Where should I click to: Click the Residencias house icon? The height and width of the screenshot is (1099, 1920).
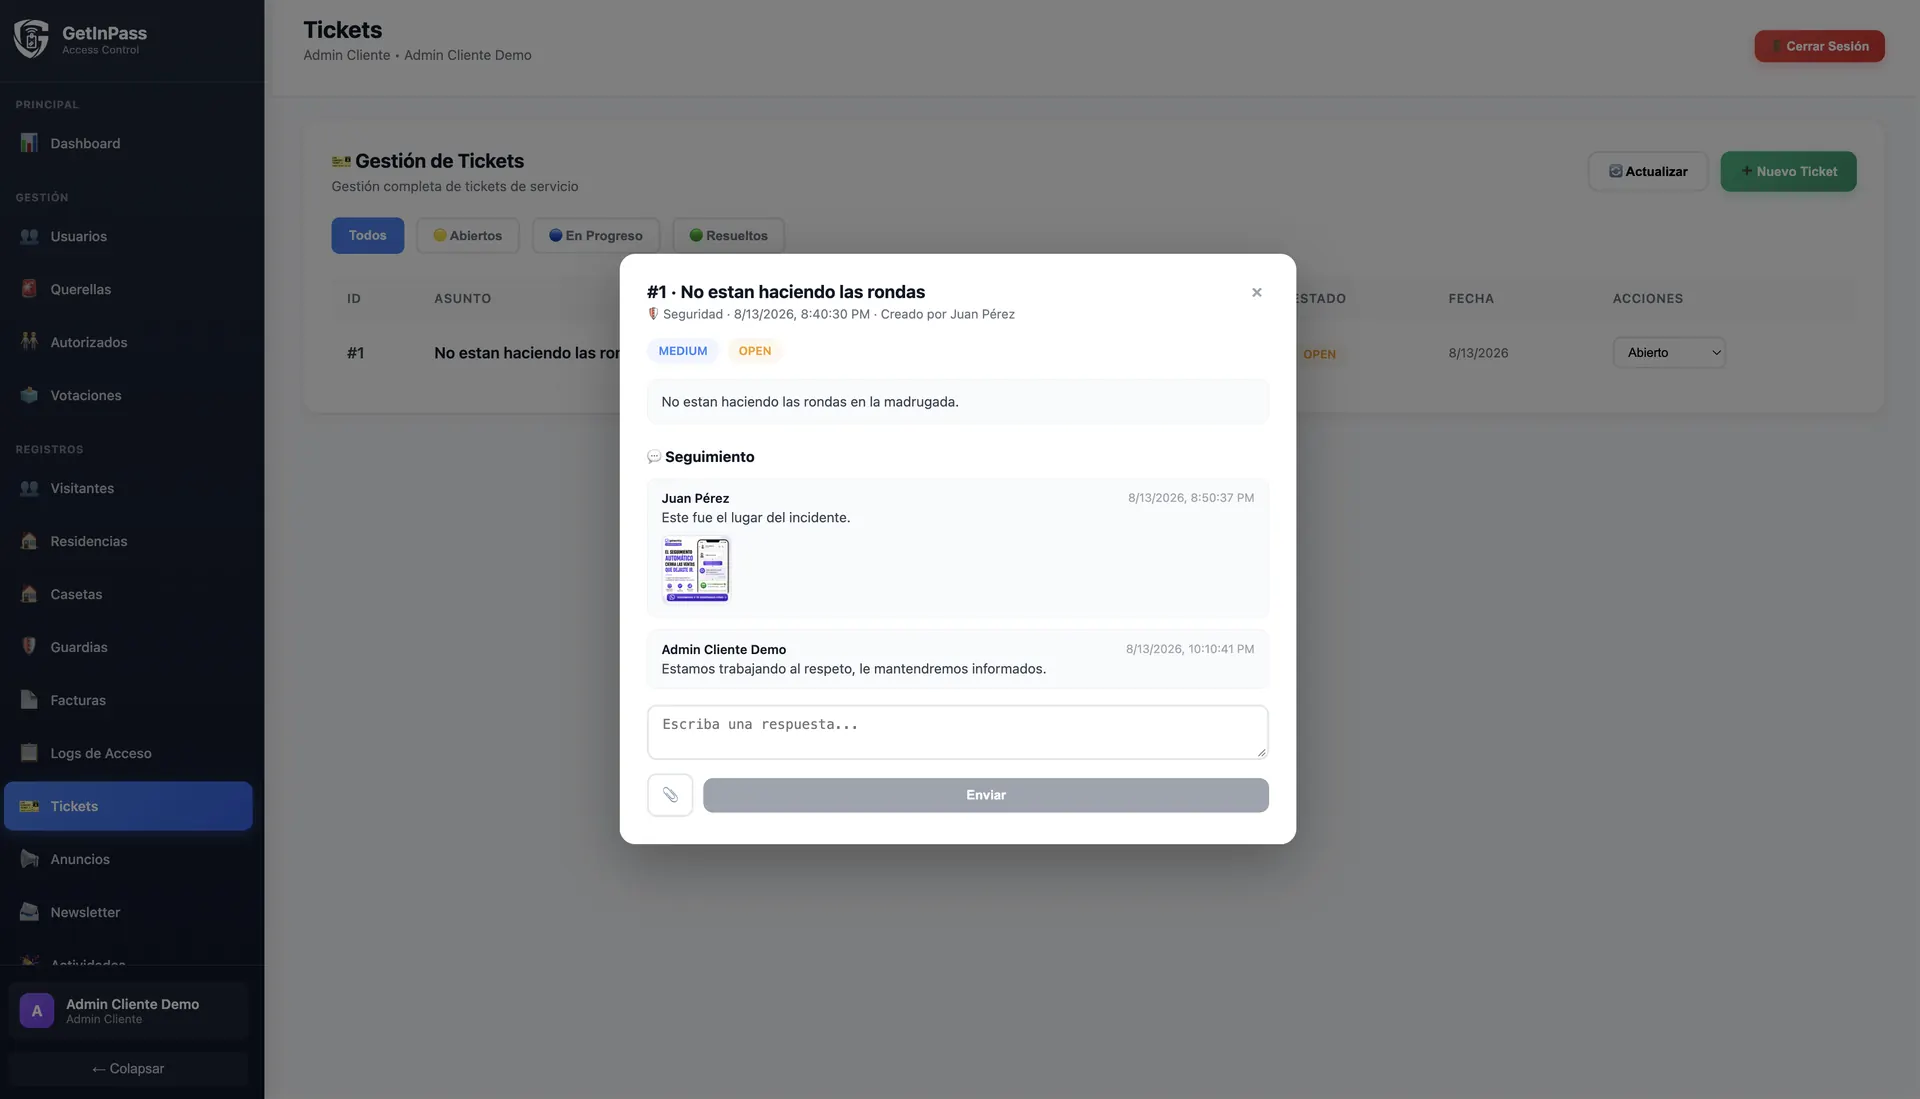(x=29, y=541)
